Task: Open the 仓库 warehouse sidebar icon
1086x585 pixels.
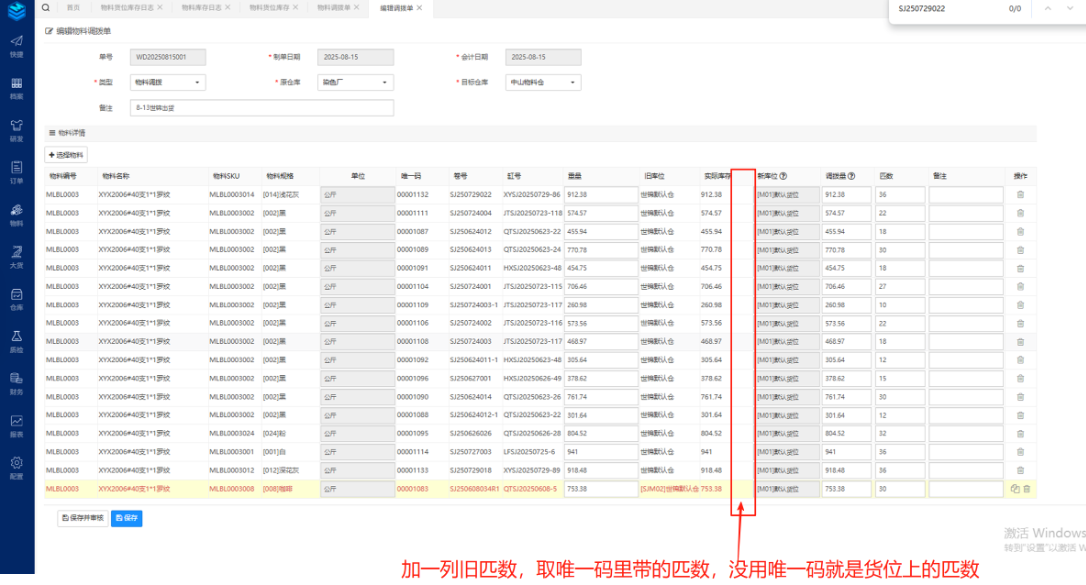Action: [16, 299]
